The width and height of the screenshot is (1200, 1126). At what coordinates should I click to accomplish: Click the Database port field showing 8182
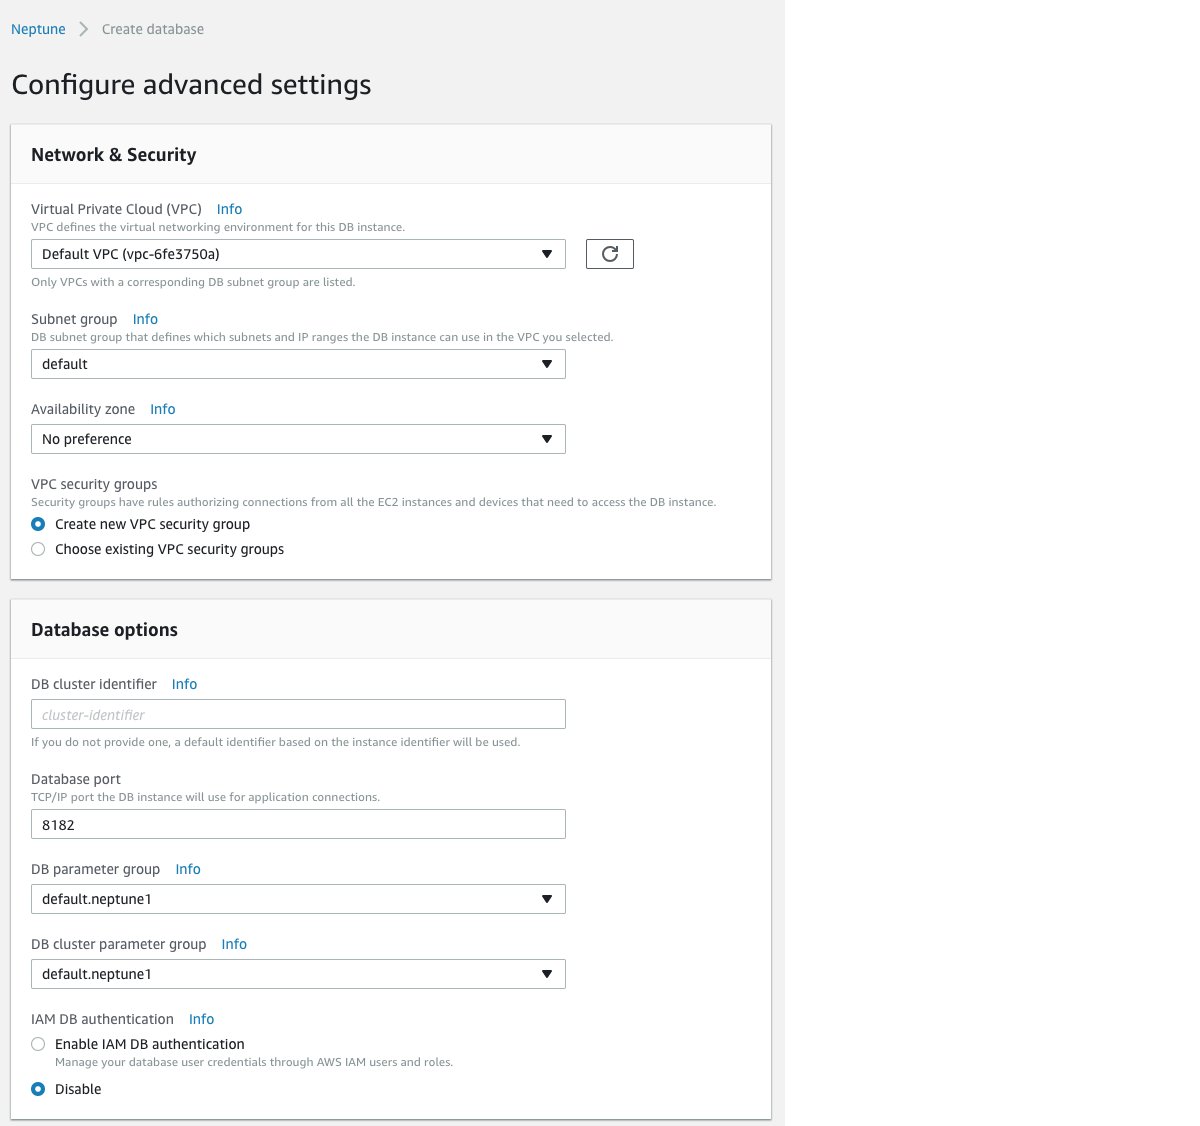pyautogui.click(x=298, y=823)
